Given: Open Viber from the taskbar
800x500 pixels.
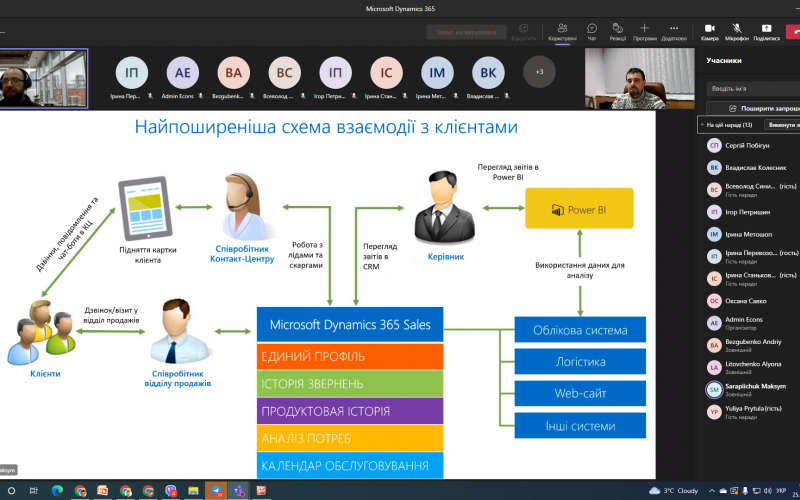Looking at the screenshot, I should tap(171, 491).
